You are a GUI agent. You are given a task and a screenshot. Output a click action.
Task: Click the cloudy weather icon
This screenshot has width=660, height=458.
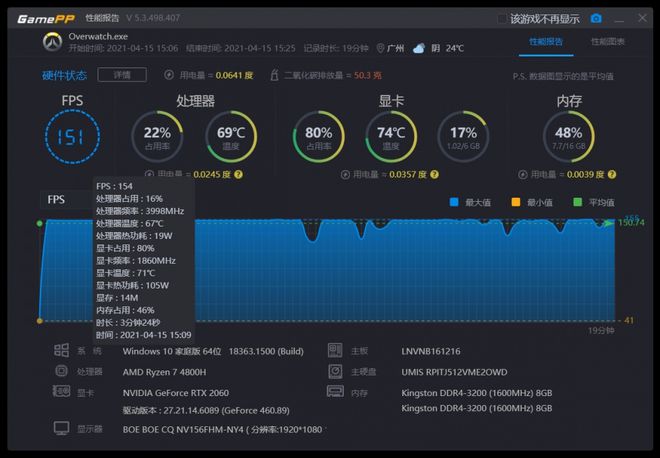419,48
